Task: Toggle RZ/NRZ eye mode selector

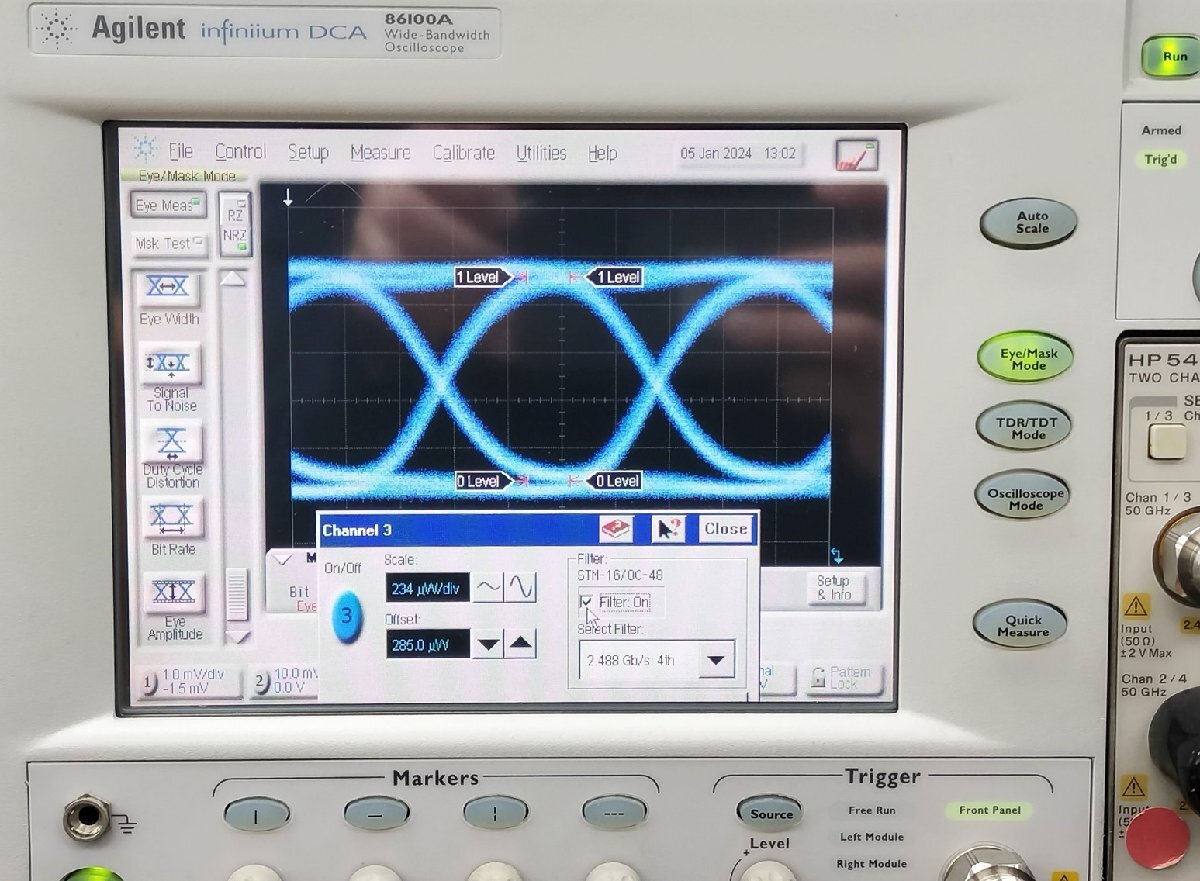Action: coord(234,224)
